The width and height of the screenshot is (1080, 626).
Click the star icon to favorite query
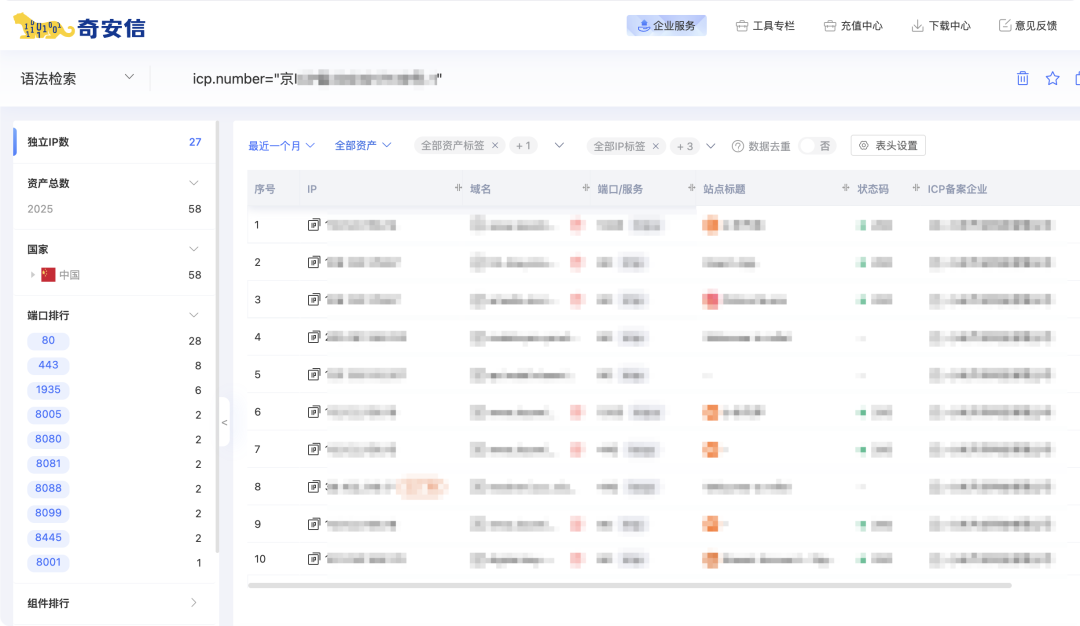tap(1052, 79)
